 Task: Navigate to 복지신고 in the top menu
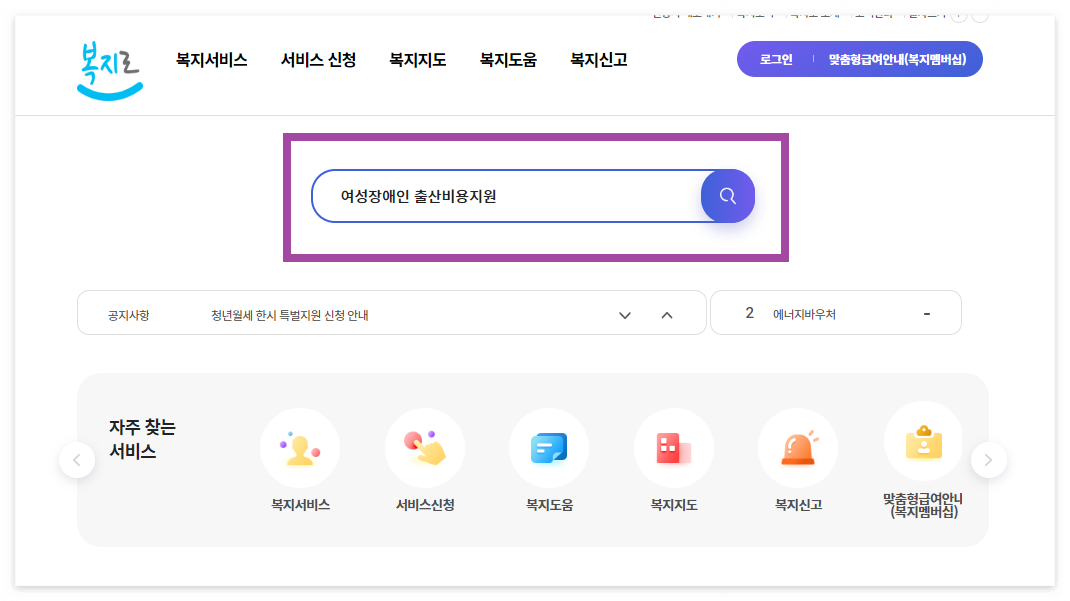(597, 59)
